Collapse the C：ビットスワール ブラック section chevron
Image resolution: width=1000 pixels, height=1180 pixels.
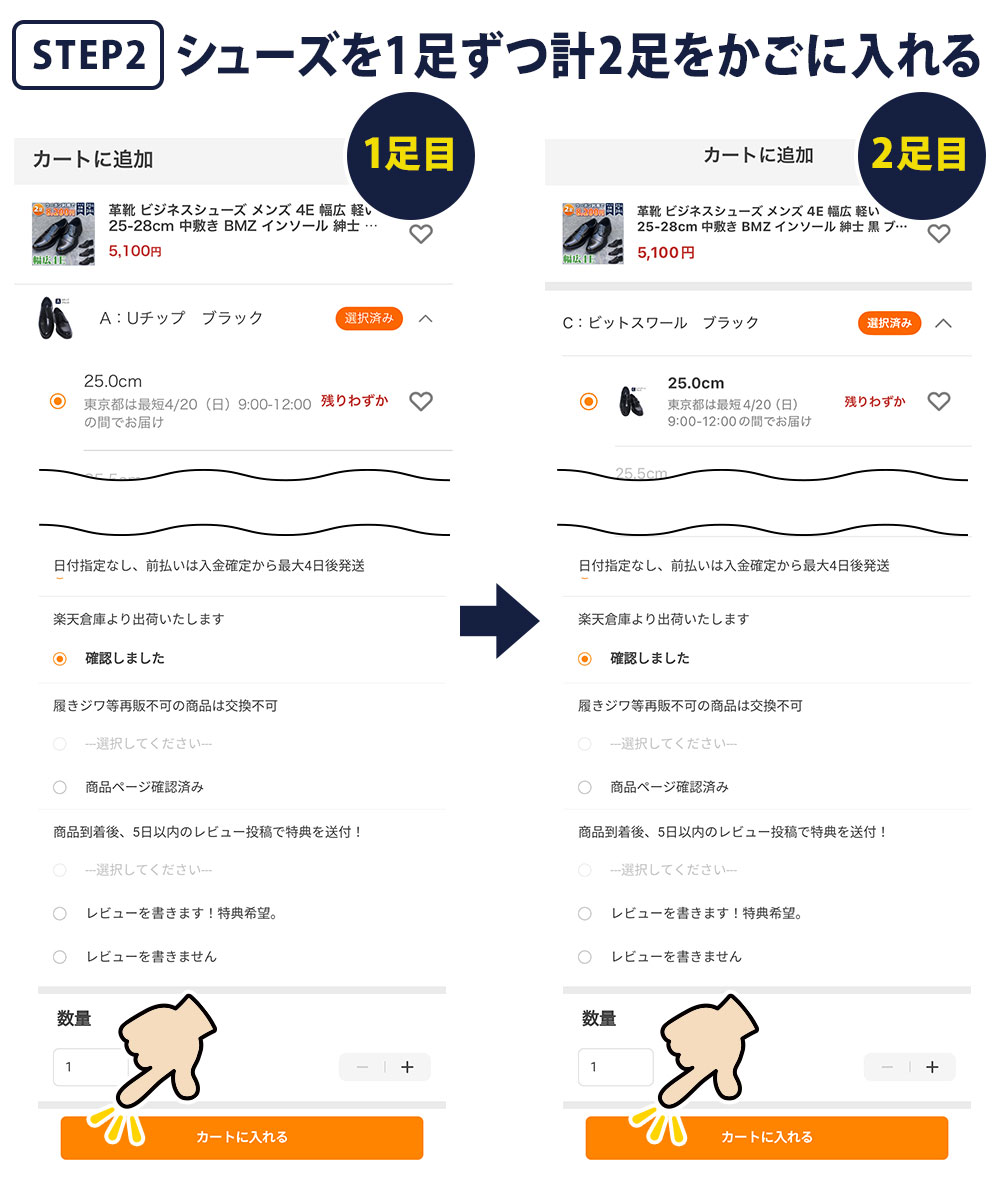pyautogui.click(x=944, y=324)
